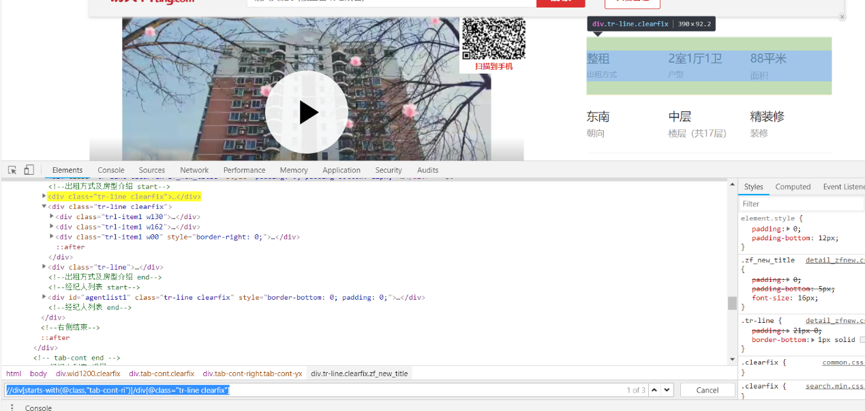Select breadcrumb body
The height and width of the screenshot is (411, 865).
pyautogui.click(x=38, y=373)
